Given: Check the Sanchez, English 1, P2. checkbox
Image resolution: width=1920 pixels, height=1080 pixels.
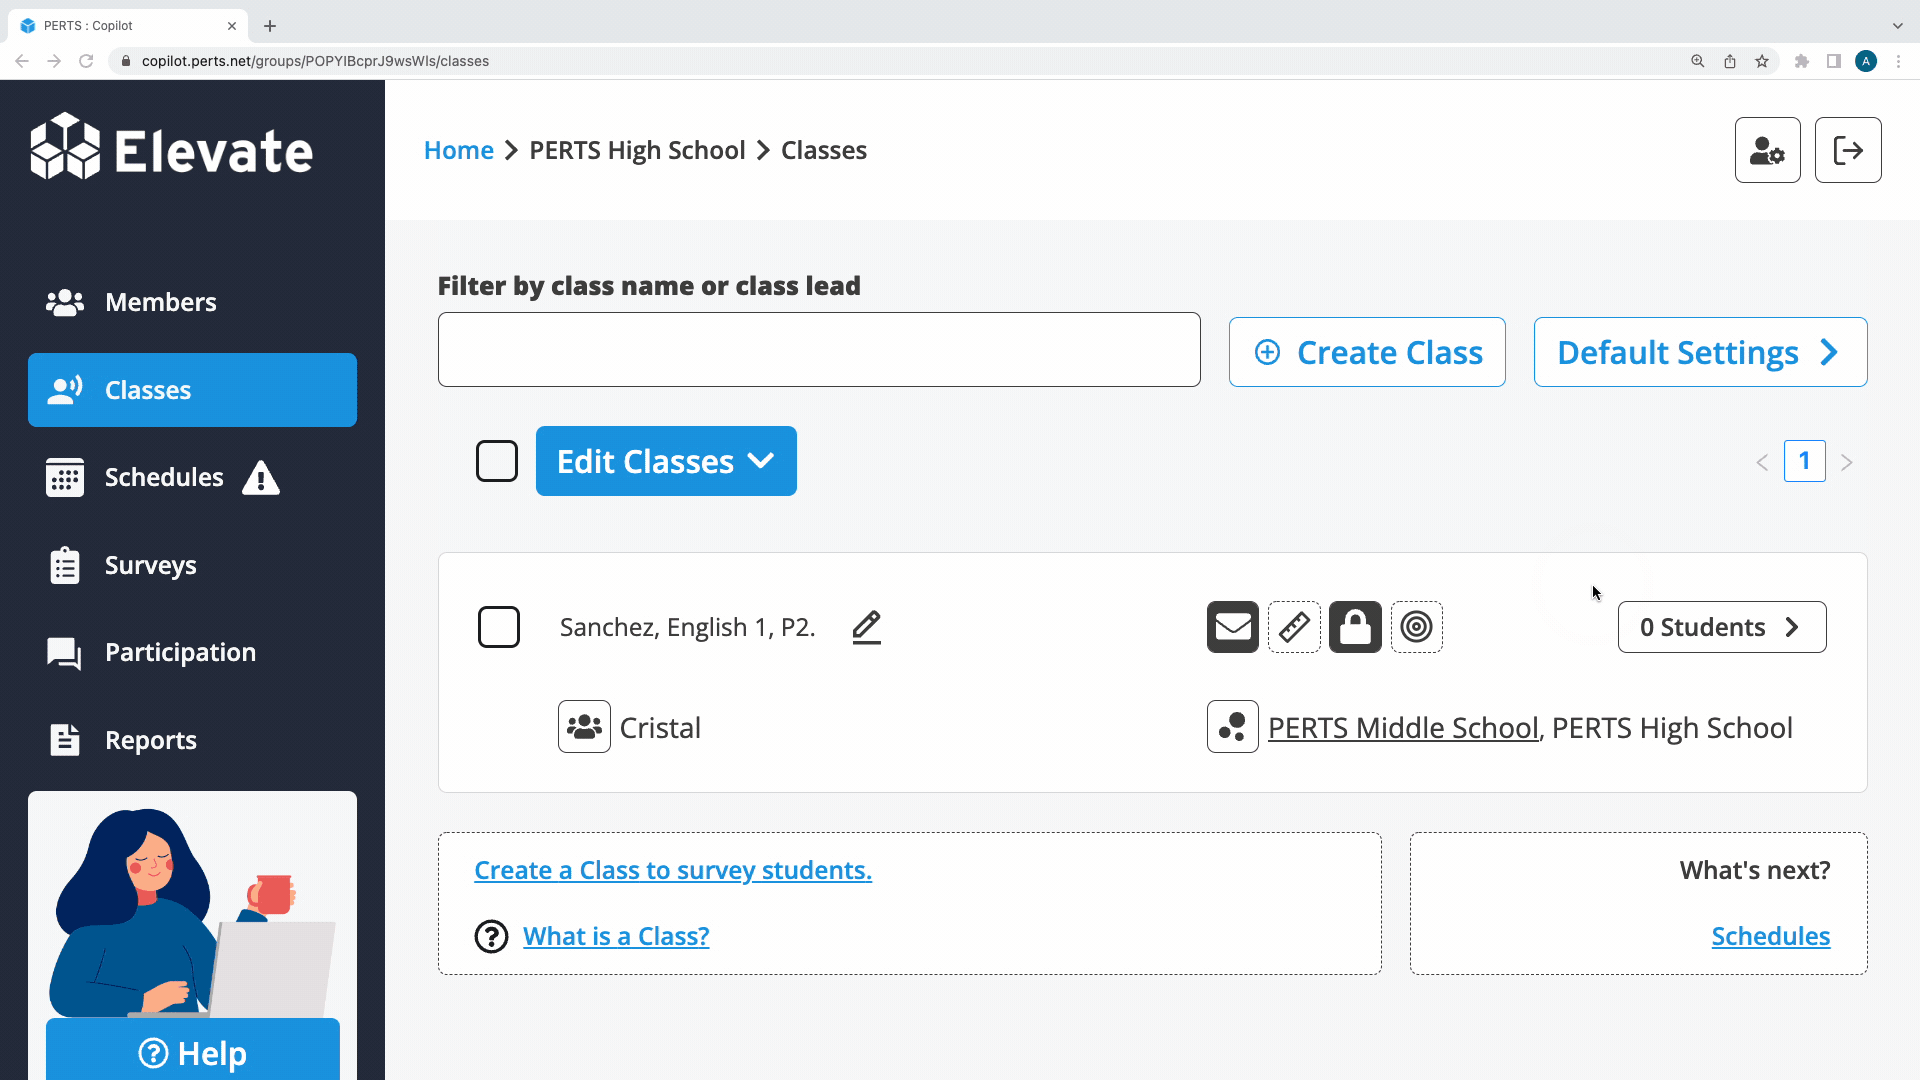Looking at the screenshot, I should pos(499,627).
